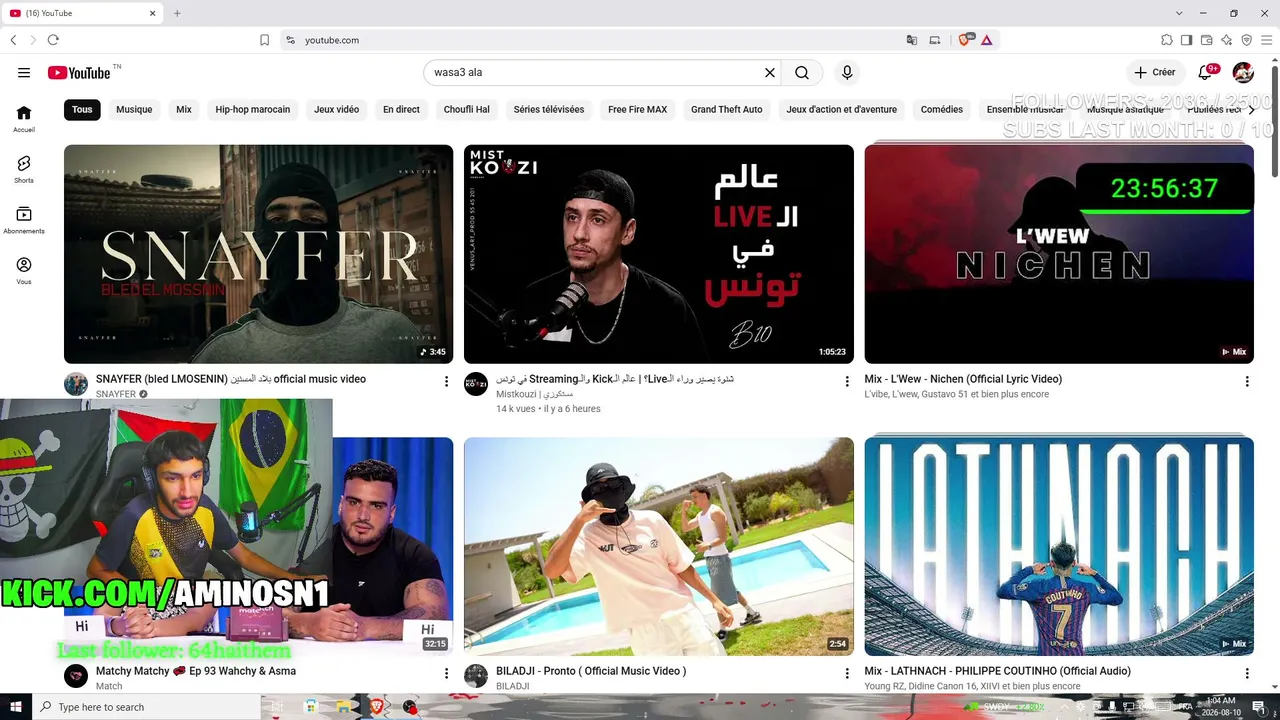Open Brave Leo AI assistant
The height and width of the screenshot is (720, 1280).
tap(1227, 40)
